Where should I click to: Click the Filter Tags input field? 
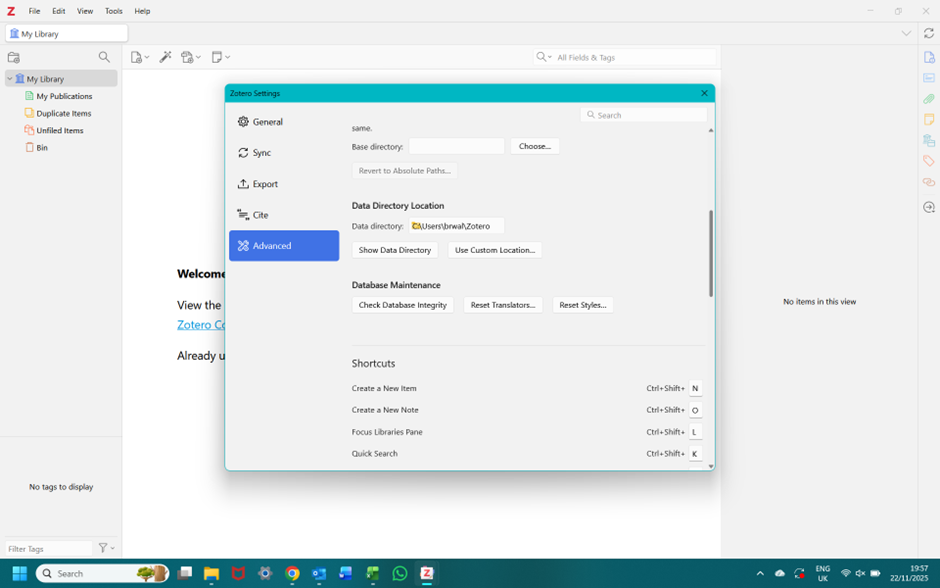click(49, 548)
